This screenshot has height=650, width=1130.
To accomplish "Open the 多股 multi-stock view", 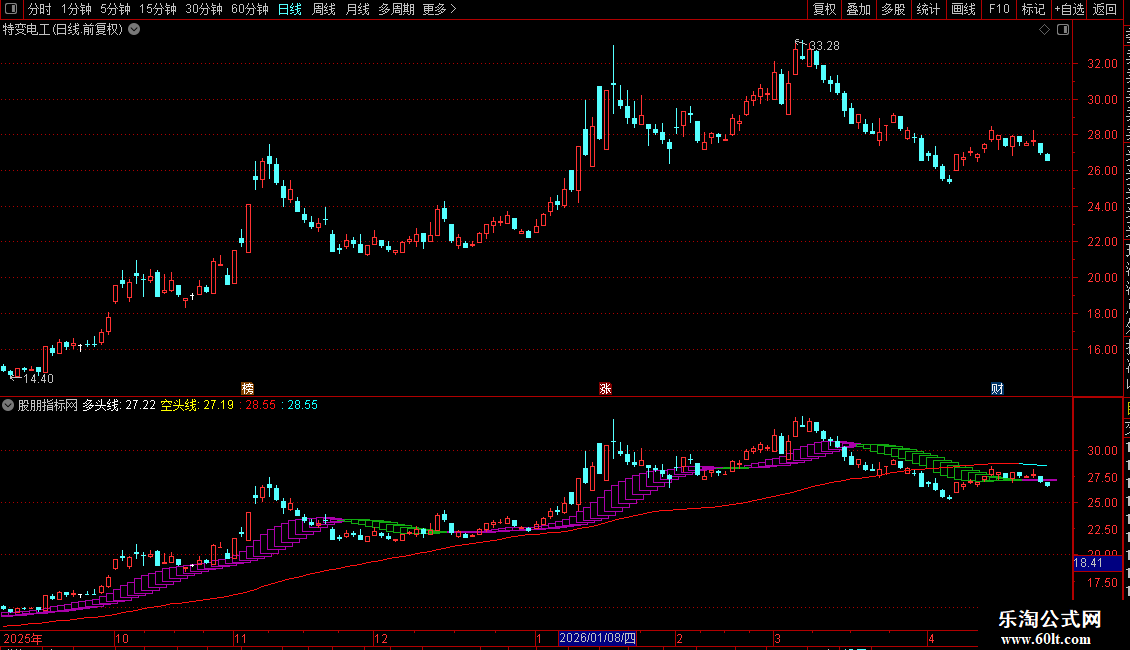I will (x=893, y=9).
